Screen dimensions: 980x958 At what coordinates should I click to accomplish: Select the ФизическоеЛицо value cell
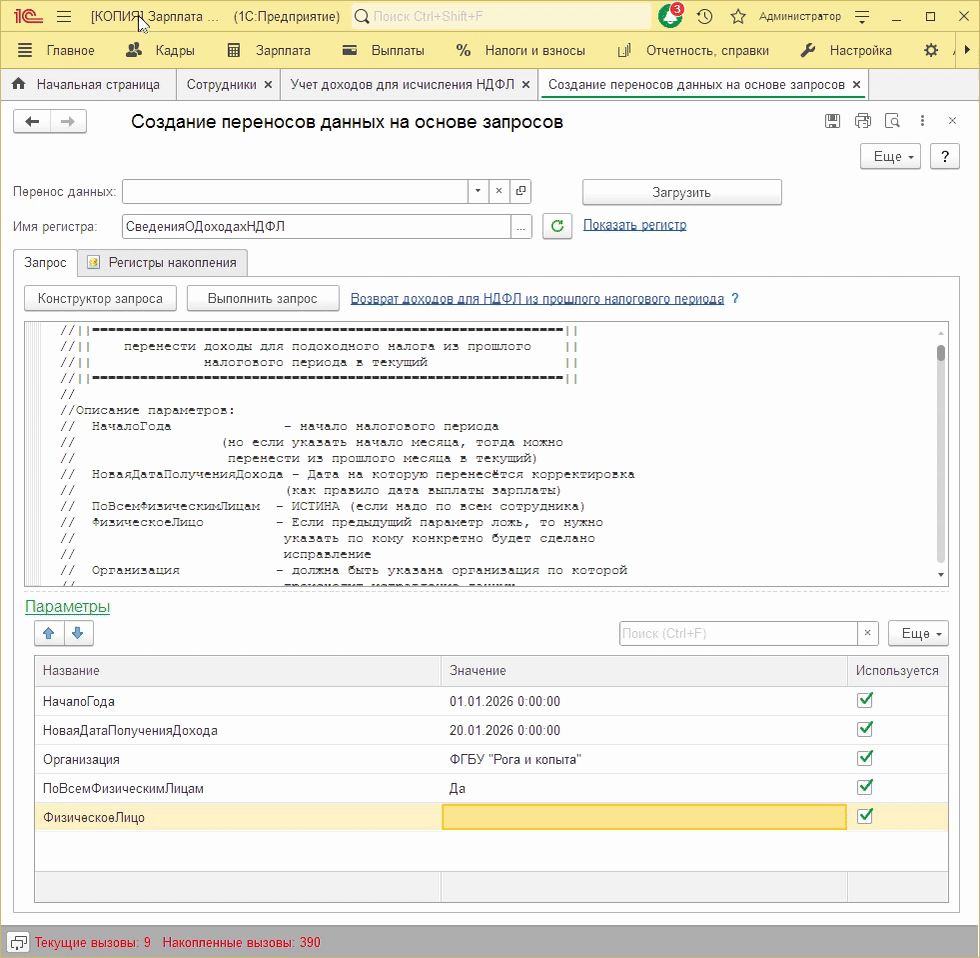tap(644, 817)
